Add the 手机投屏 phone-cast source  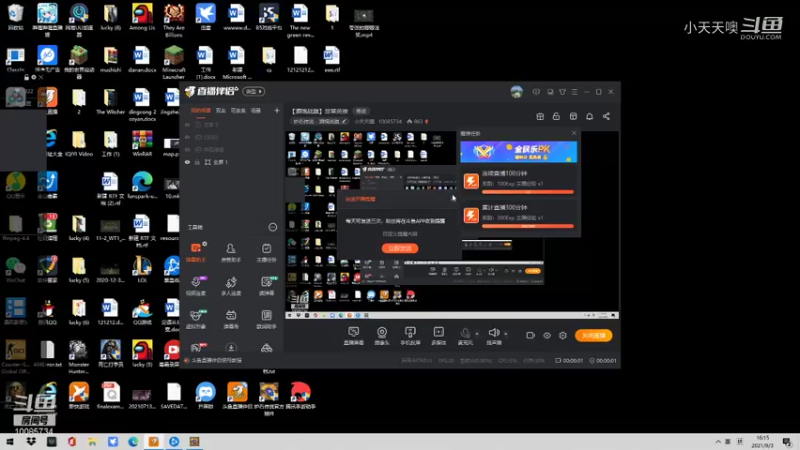(x=410, y=336)
